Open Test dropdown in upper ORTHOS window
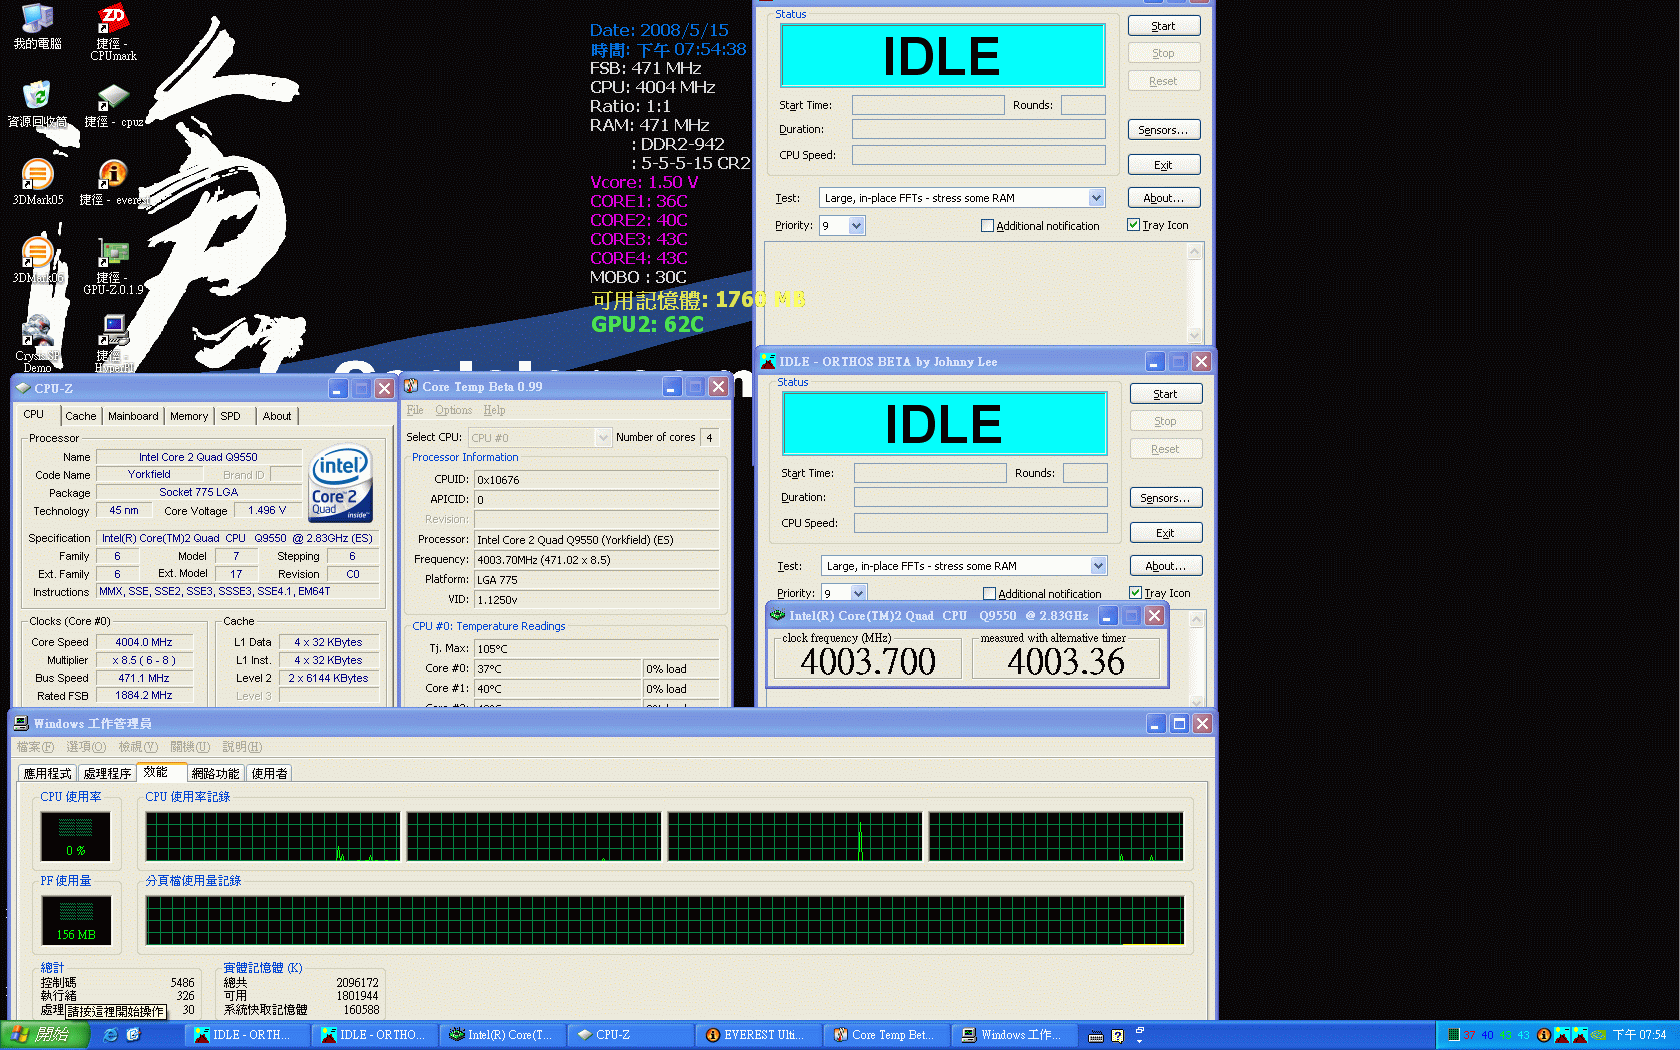1680x1050 pixels. 1096,198
